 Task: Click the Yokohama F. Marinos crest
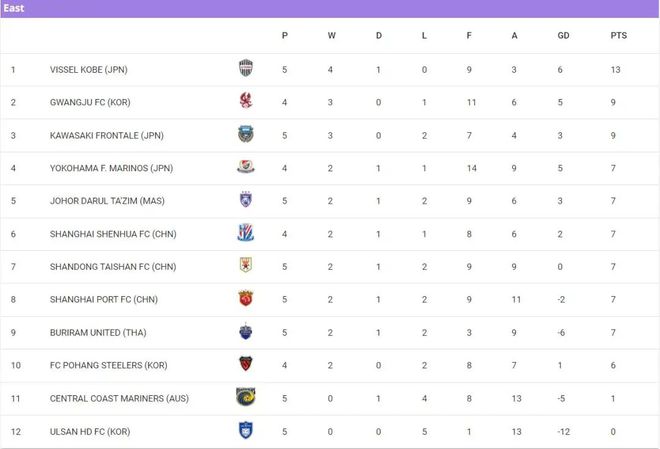[246, 167]
